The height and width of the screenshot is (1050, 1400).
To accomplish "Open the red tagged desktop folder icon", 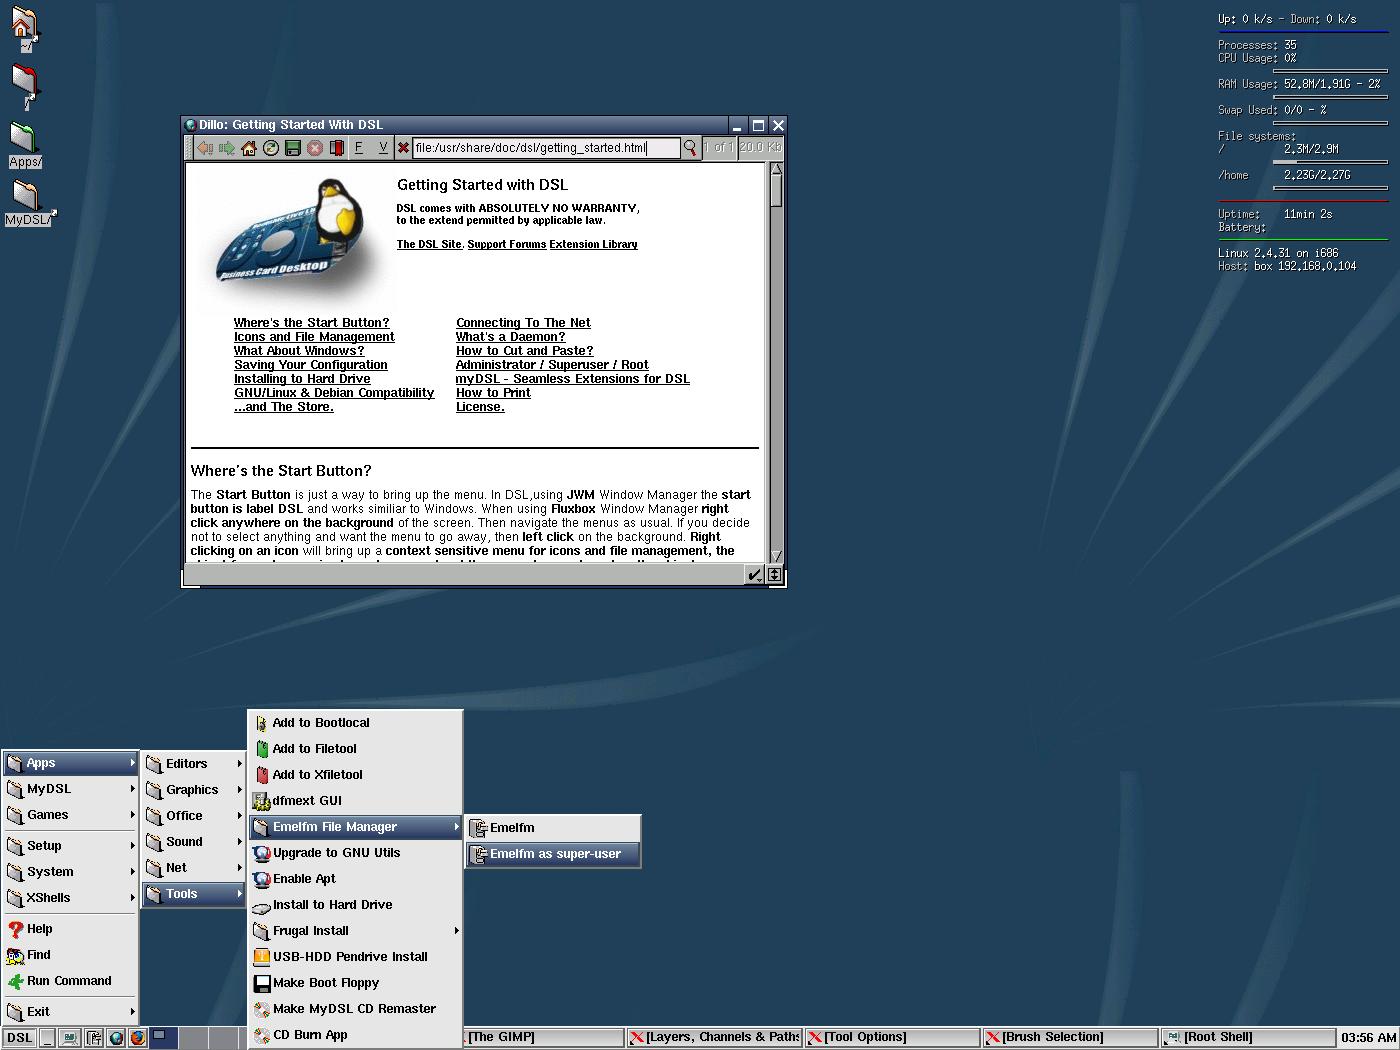I will tap(25, 87).
